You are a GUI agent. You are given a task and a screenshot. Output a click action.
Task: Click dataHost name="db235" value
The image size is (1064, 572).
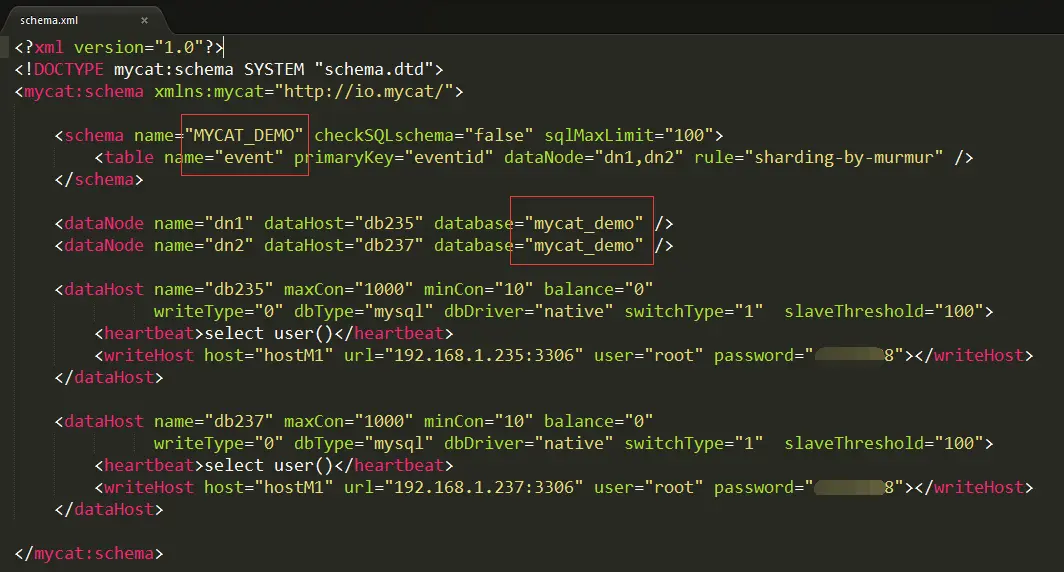pos(239,289)
